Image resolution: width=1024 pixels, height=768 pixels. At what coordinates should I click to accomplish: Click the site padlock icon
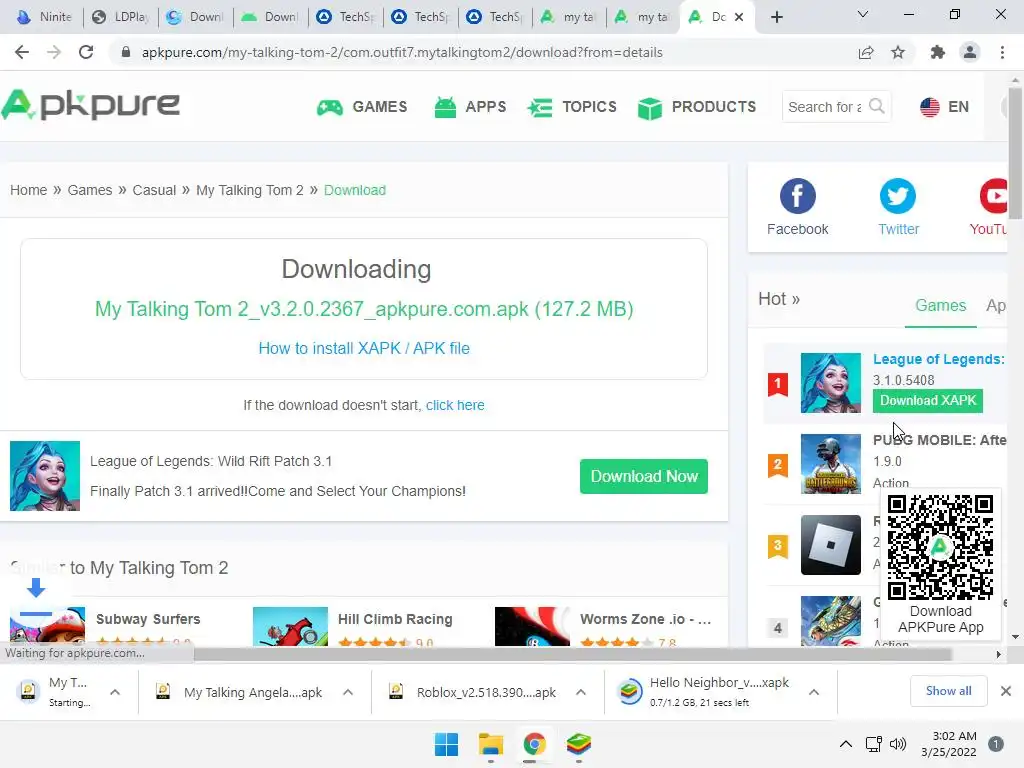126,52
